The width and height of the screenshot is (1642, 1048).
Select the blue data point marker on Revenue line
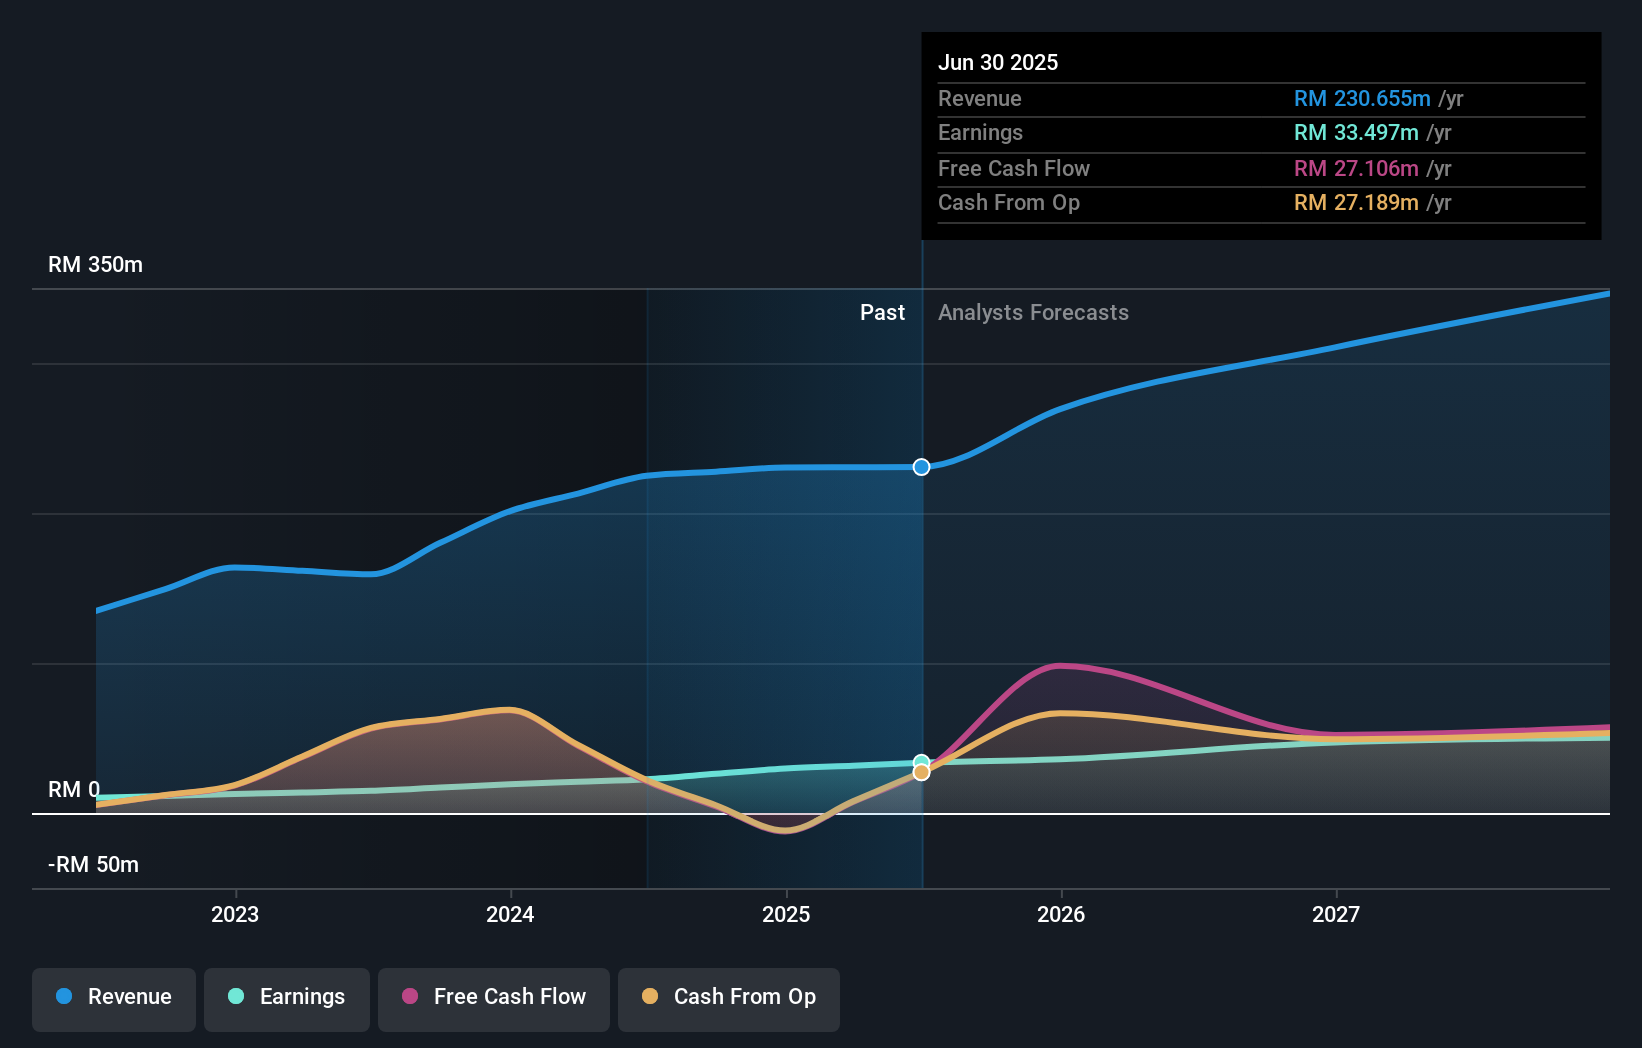(x=921, y=466)
